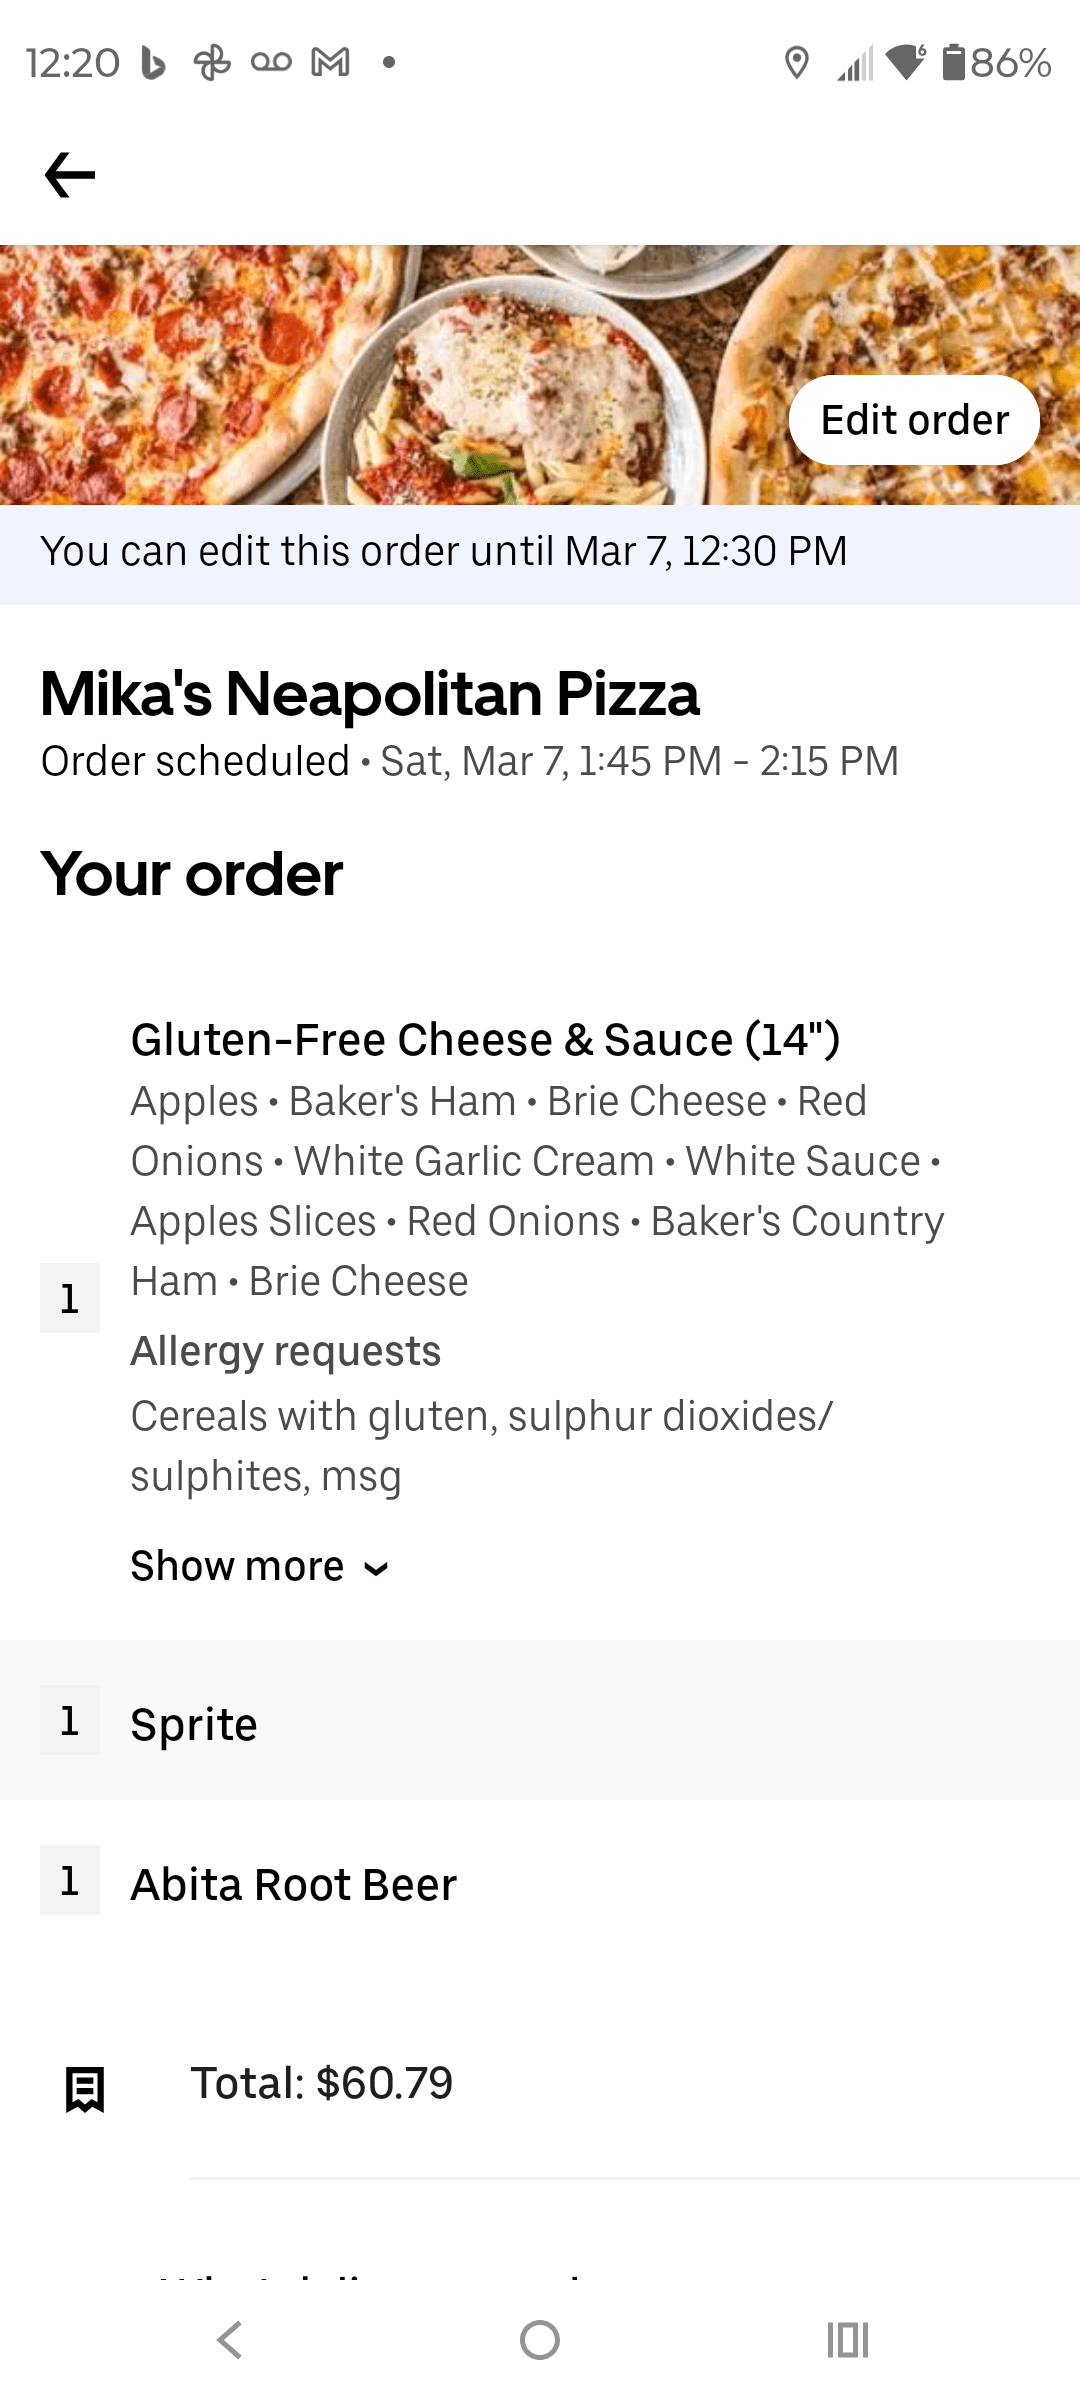Tap the pinwheel fan status icon
Screen dimensions: 1080x2400
click(x=212, y=63)
